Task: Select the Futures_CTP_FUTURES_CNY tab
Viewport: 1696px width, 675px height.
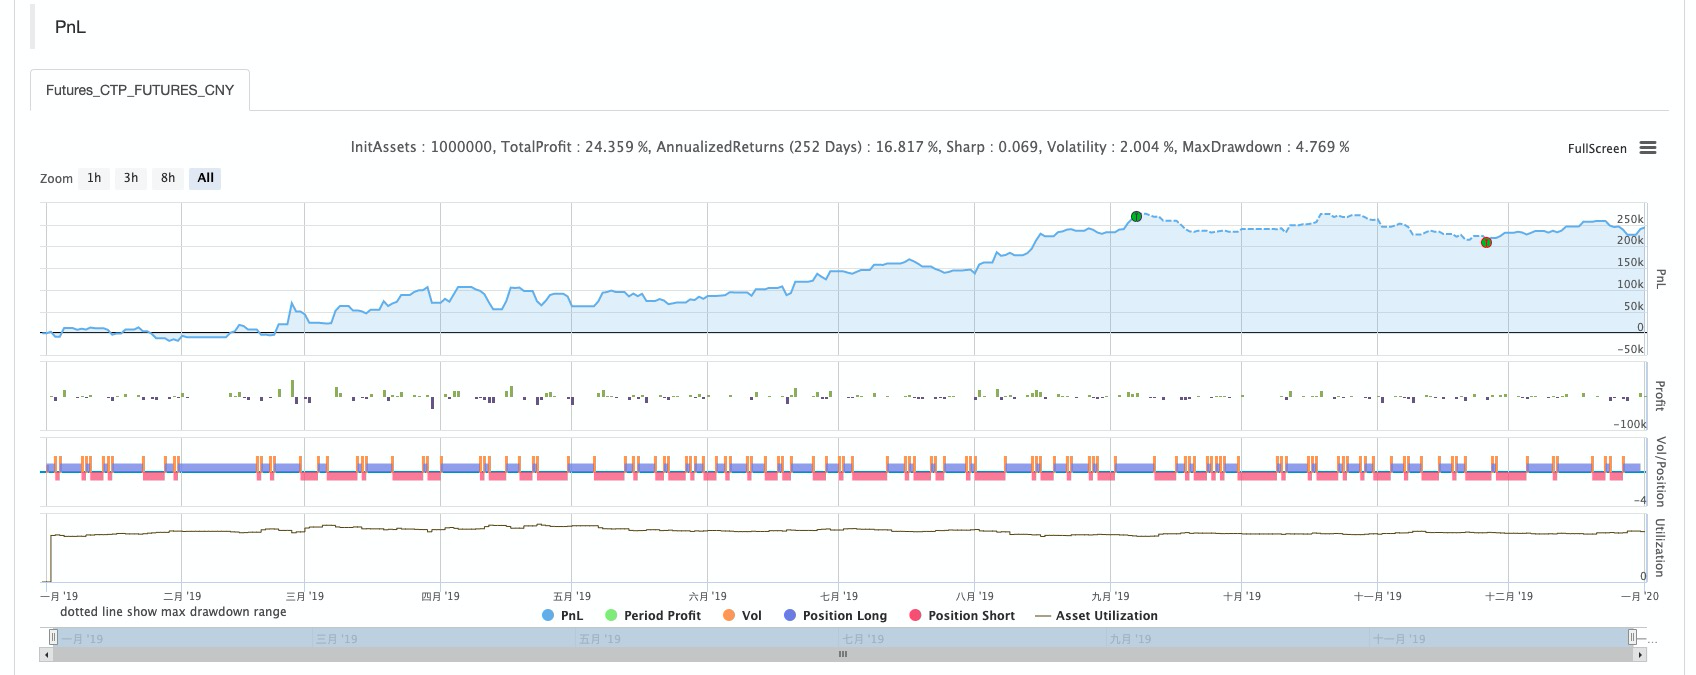Action: [x=140, y=90]
